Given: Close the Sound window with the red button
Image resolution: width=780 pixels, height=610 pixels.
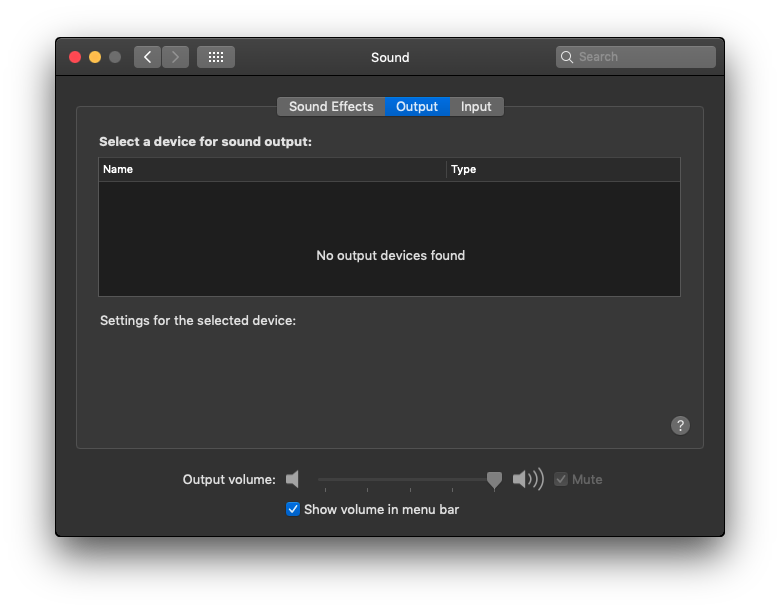Looking at the screenshot, I should click(75, 57).
